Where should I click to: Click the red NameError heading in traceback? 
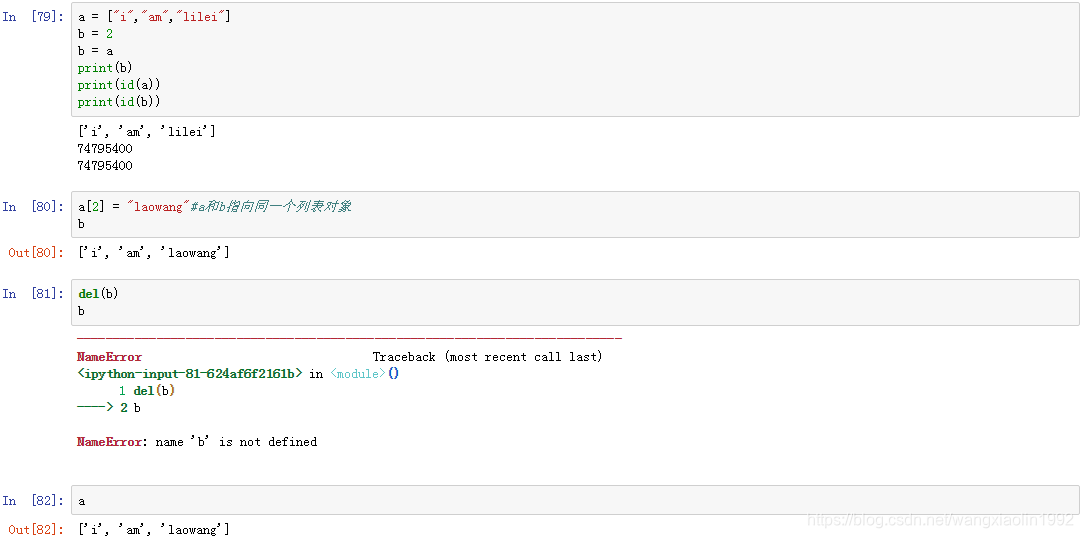tap(109, 357)
